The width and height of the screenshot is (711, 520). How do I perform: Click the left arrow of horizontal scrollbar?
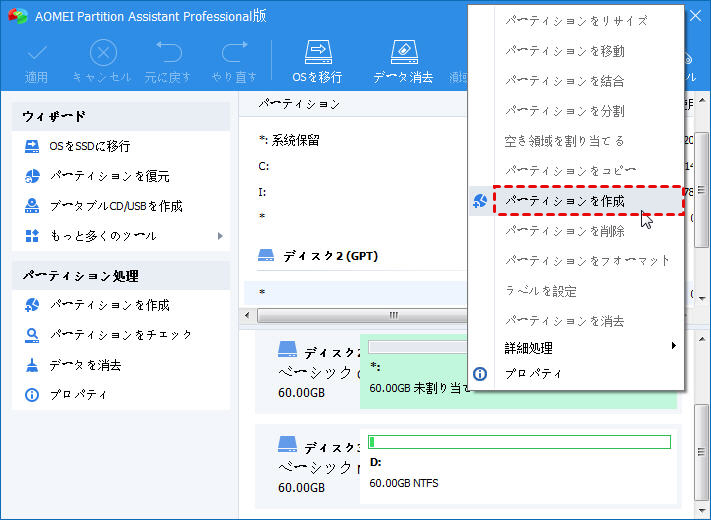click(x=247, y=315)
